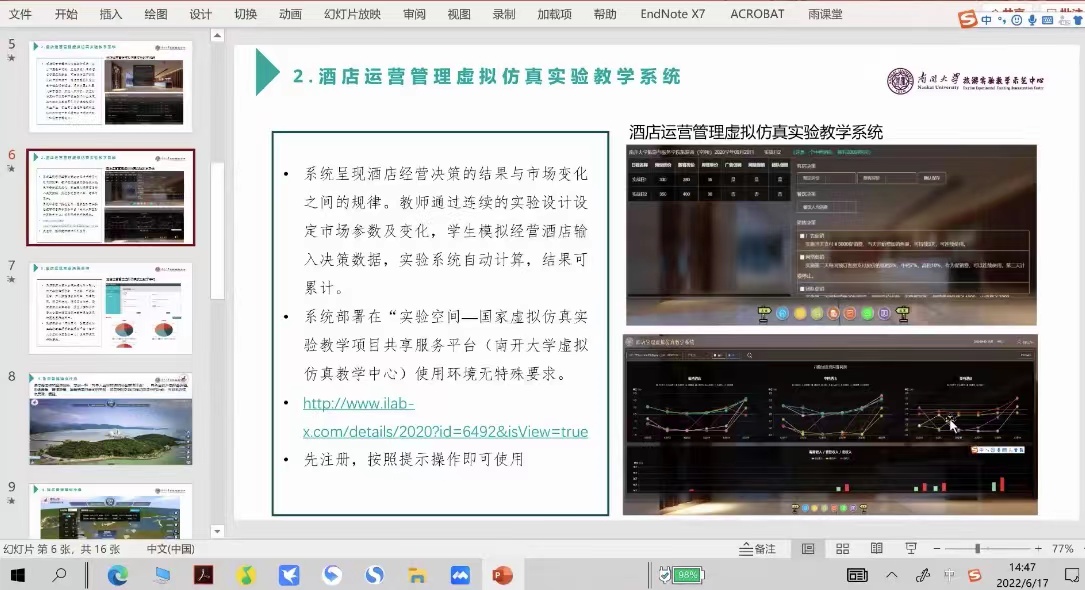
Task: Open the 动画 ribbon tab
Action: pyautogui.click(x=290, y=14)
